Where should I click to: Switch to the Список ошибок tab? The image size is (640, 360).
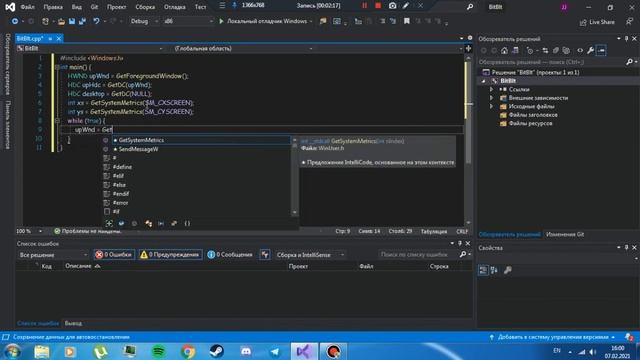click(x=38, y=323)
